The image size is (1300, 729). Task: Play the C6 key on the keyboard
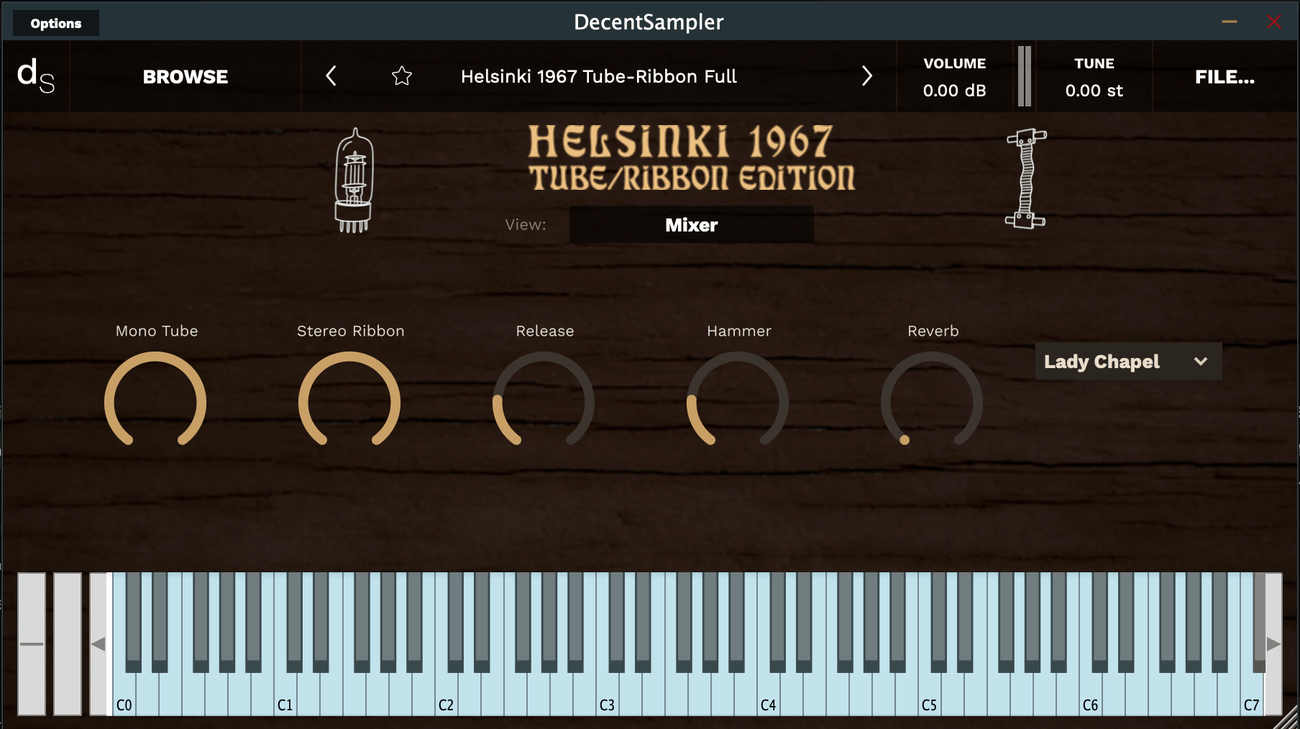(1089, 693)
